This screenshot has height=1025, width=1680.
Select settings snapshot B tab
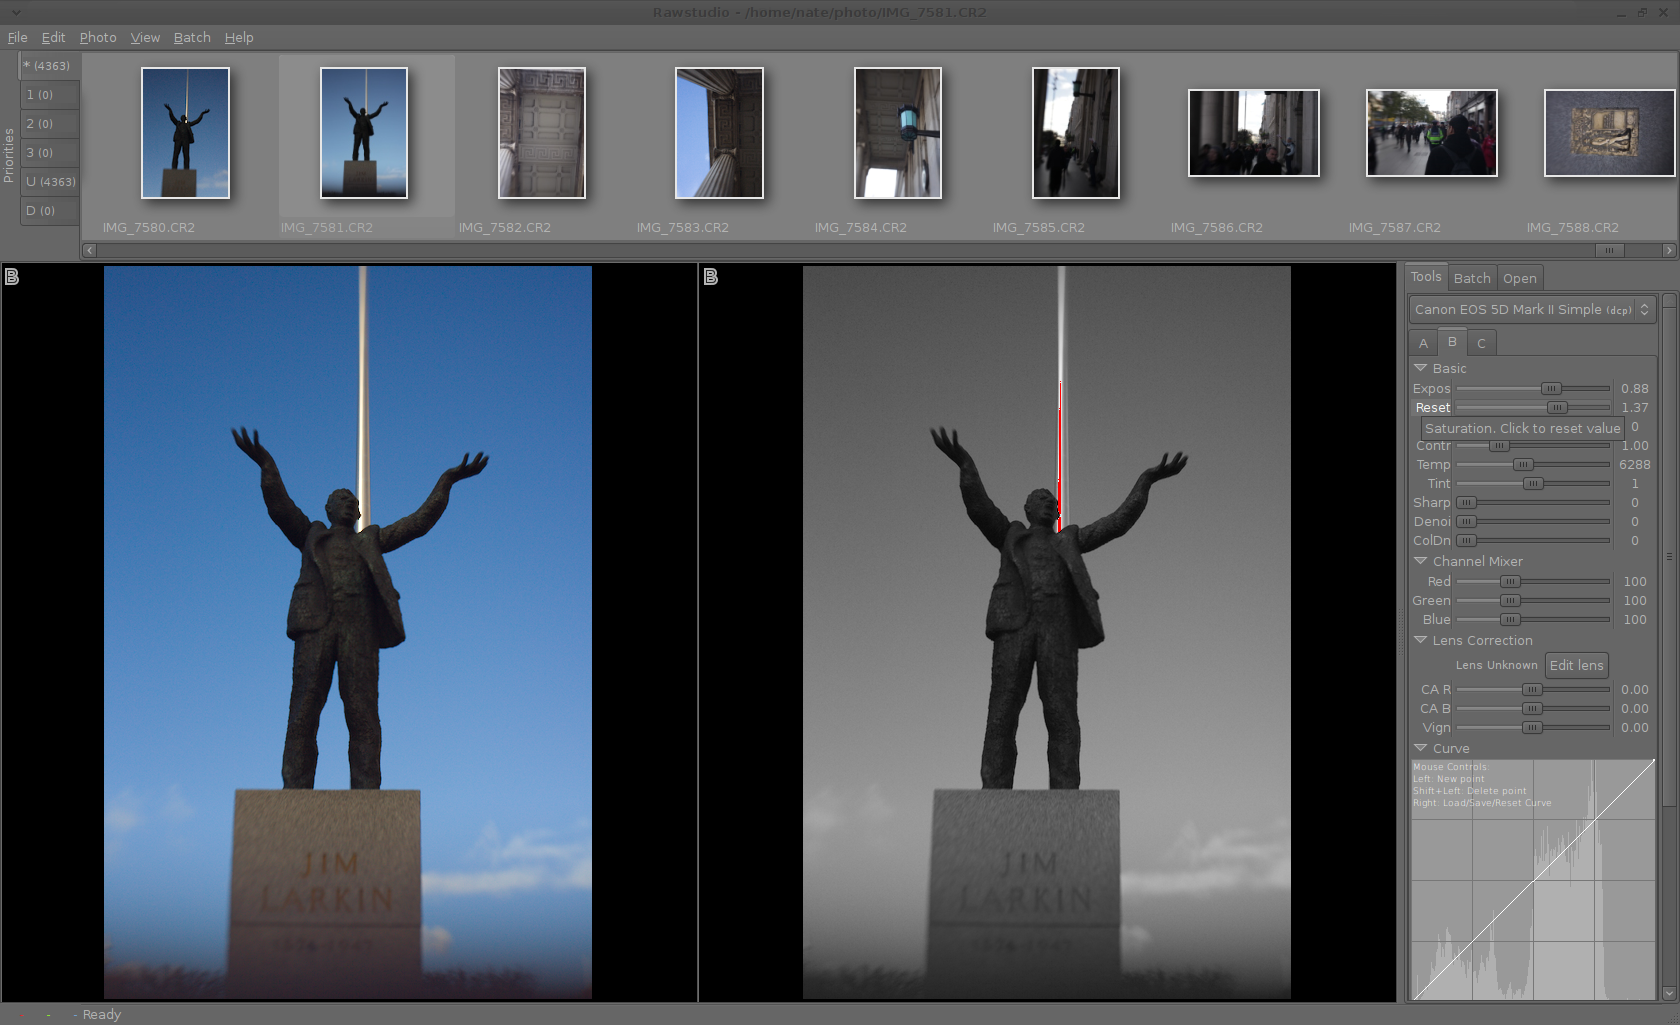click(x=1452, y=342)
